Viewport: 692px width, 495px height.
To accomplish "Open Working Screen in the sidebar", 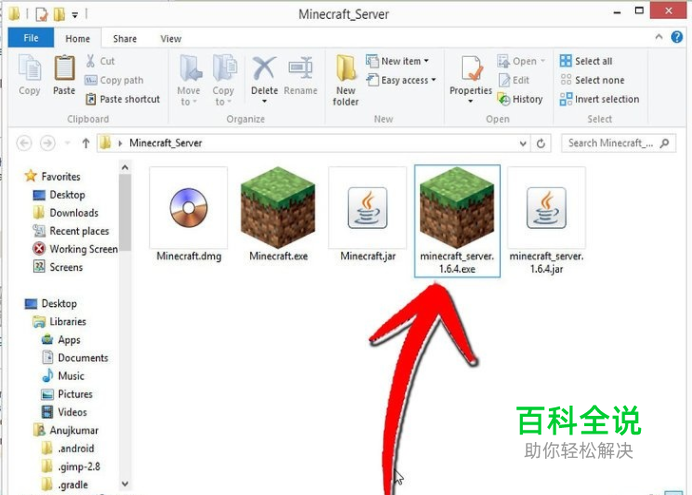I will coord(75,249).
